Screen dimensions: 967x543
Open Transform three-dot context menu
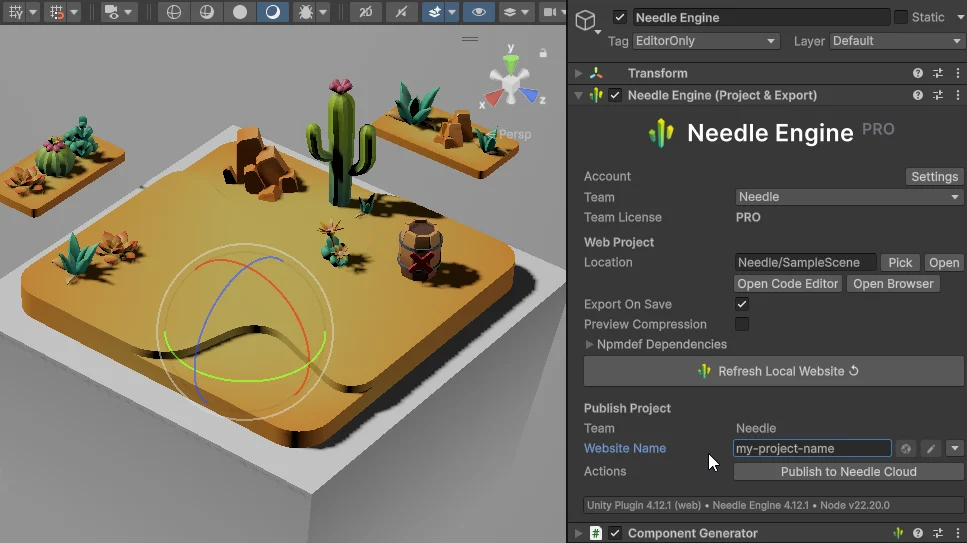click(958, 73)
